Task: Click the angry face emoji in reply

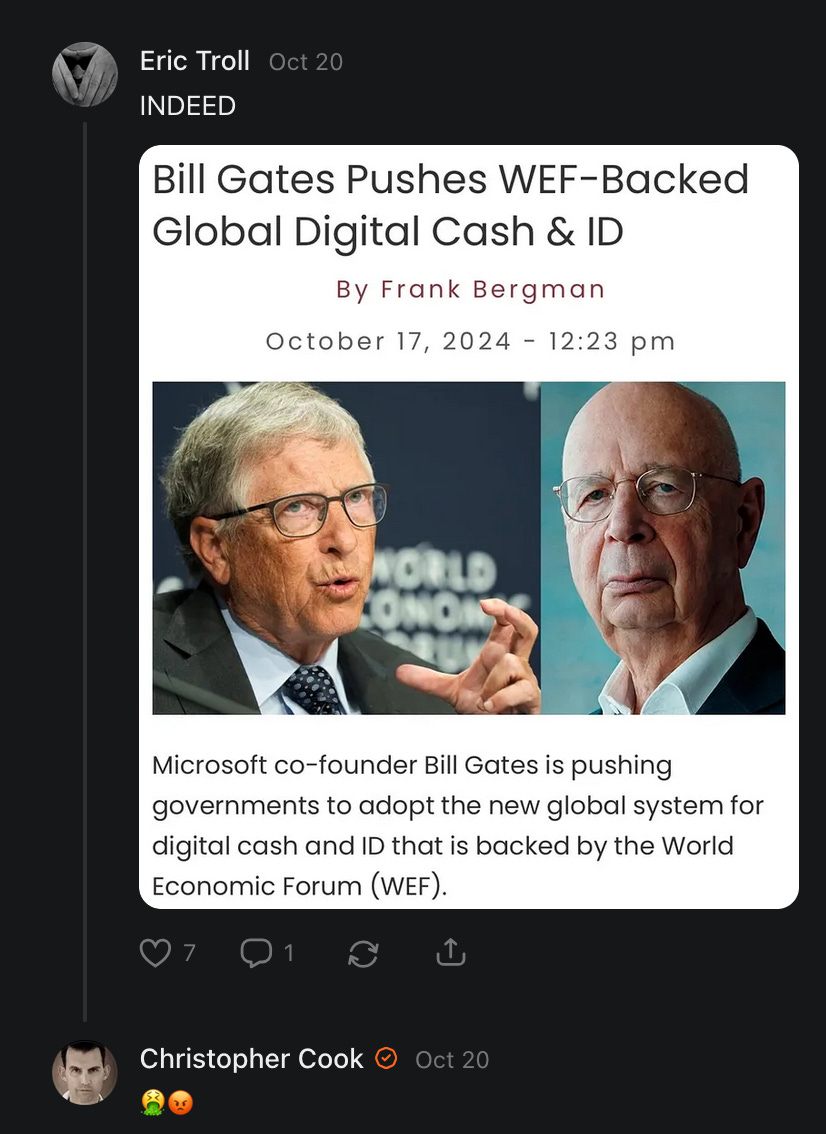Action: (180, 1102)
